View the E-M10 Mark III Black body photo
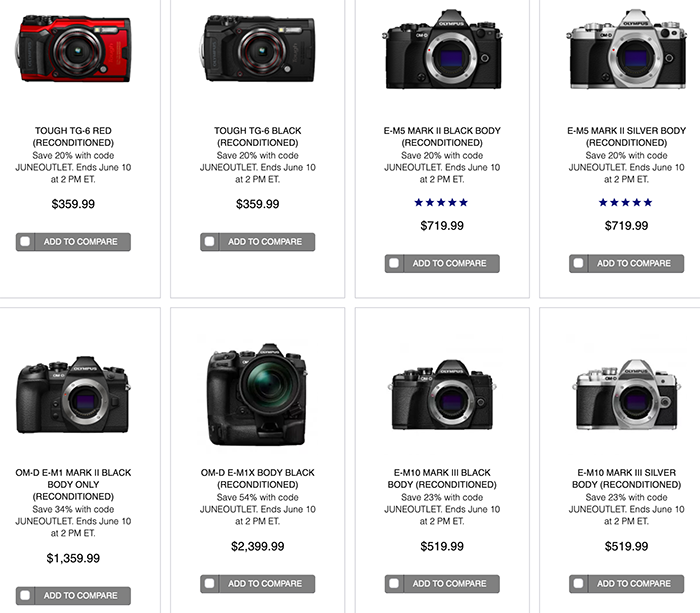The width and height of the screenshot is (700, 613). (x=442, y=393)
